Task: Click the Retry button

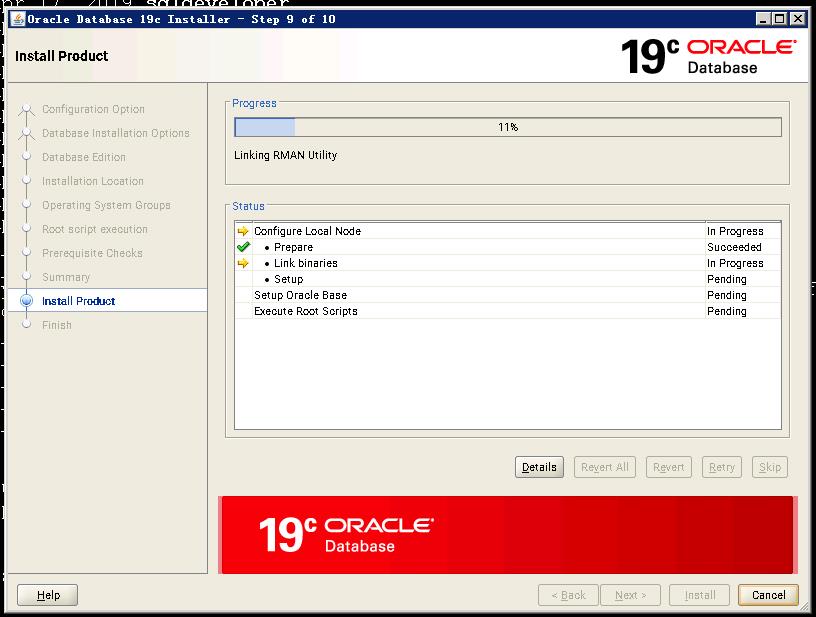Action: pyautogui.click(x=722, y=467)
